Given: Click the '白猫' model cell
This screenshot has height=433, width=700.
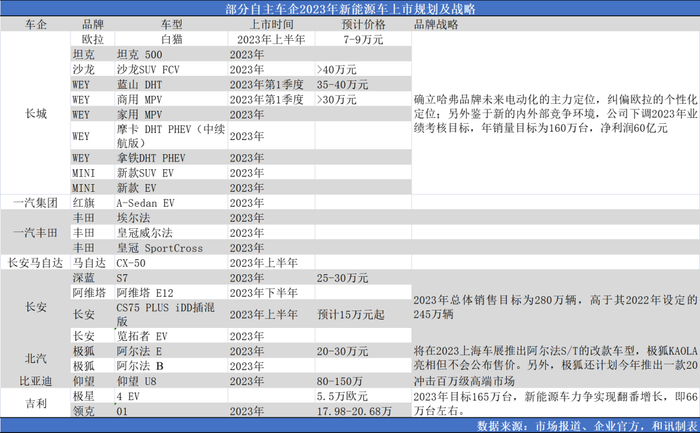Looking at the screenshot, I should tap(171, 39).
